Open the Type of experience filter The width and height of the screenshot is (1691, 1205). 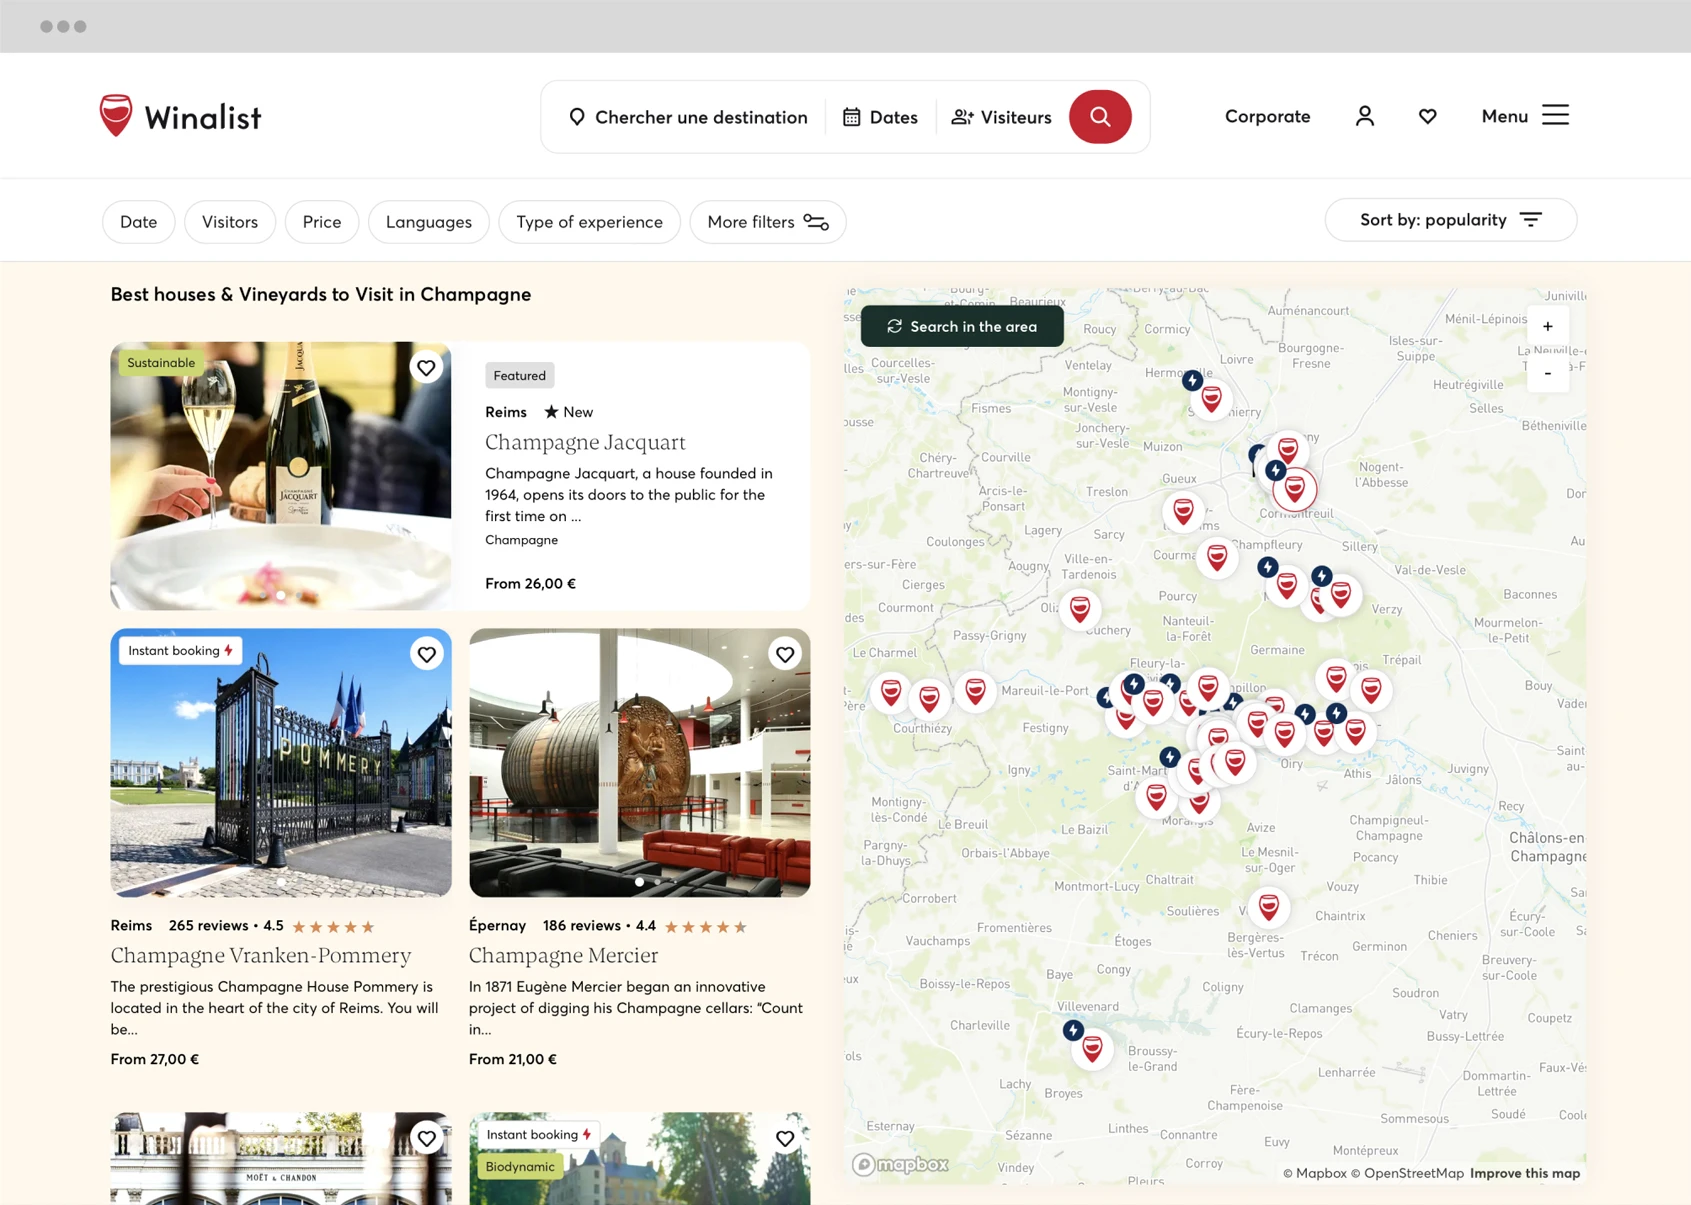[589, 222]
